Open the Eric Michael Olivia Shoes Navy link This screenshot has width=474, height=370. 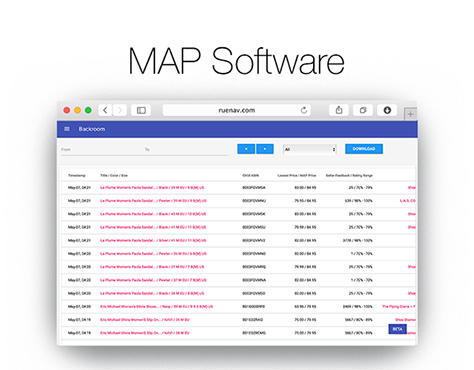point(156,307)
